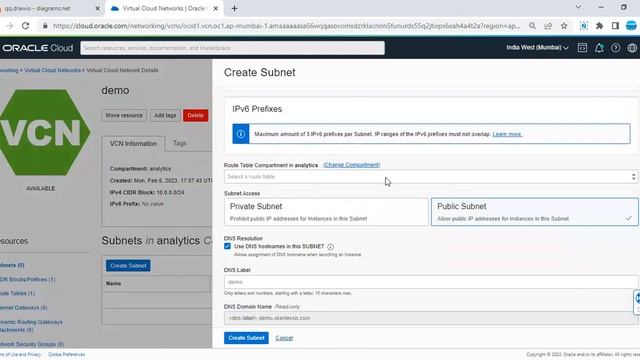Image resolution: width=640 pixels, height=360 pixels.
Task: Click Cookie Preferences footer link
Action: pos(67,355)
